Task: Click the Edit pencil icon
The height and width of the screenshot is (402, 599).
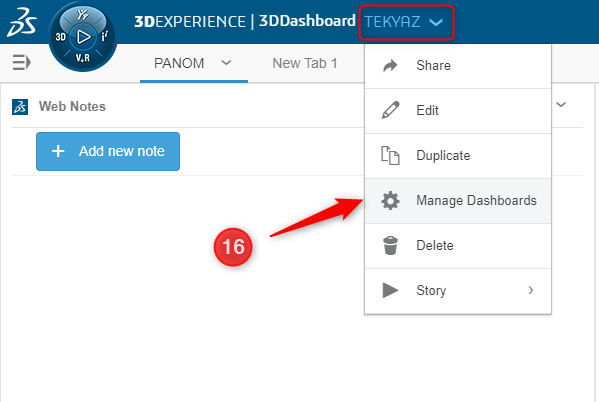Action: pos(390,110)
